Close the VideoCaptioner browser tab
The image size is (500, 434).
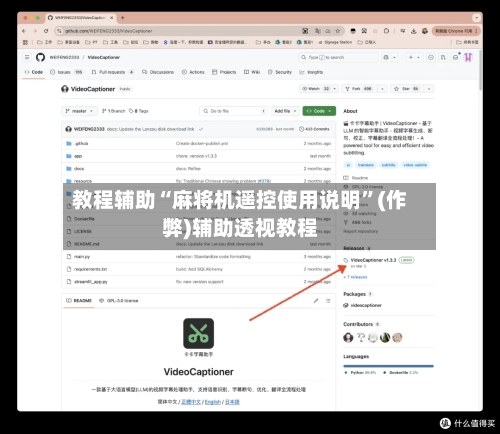(x=112, y=18)
